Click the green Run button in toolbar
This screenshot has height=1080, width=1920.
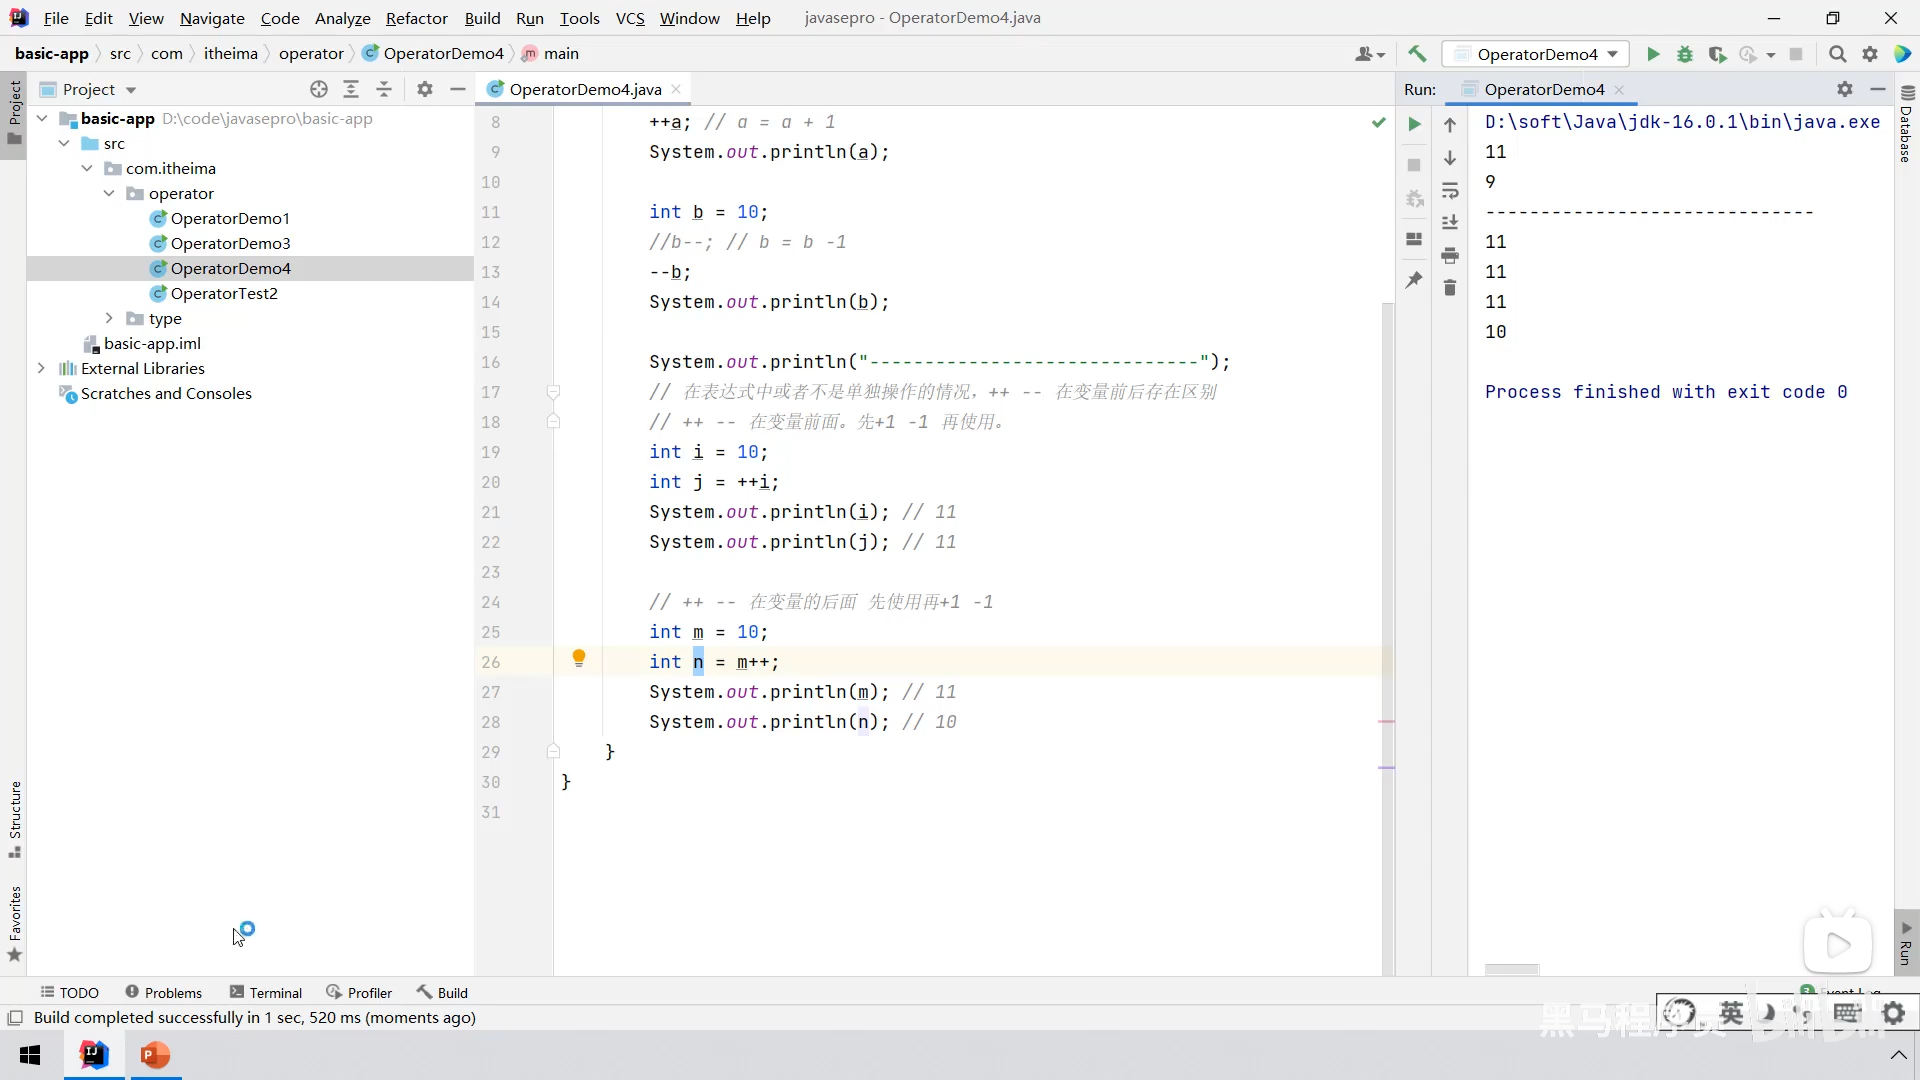(1653, 54)
